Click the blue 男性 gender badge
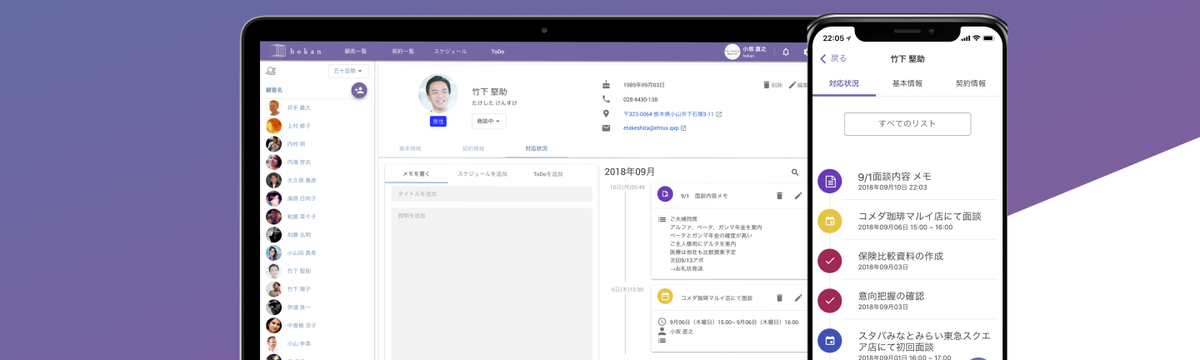The height and width of the screenshot is (360, 1200). (438, 121)
